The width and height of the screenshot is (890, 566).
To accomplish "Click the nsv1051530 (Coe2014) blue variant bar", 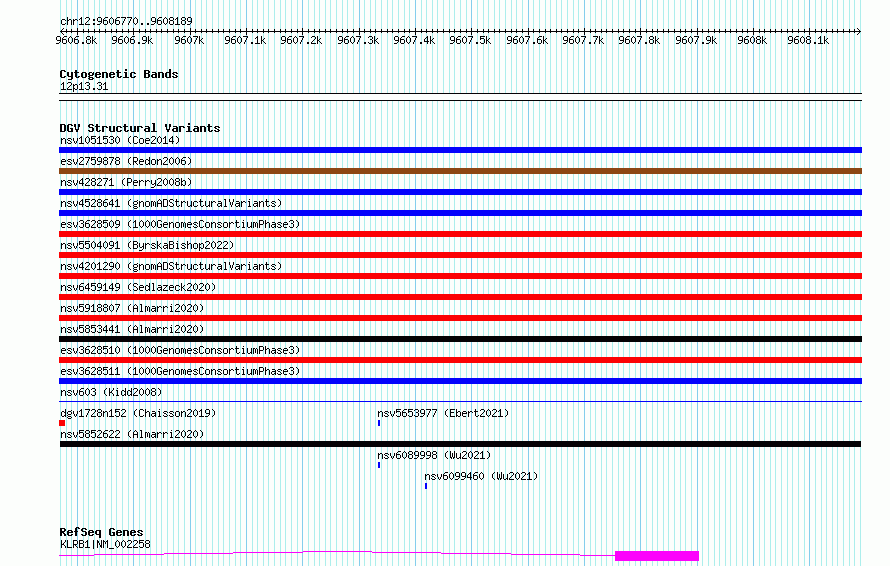I will point(460,150).
